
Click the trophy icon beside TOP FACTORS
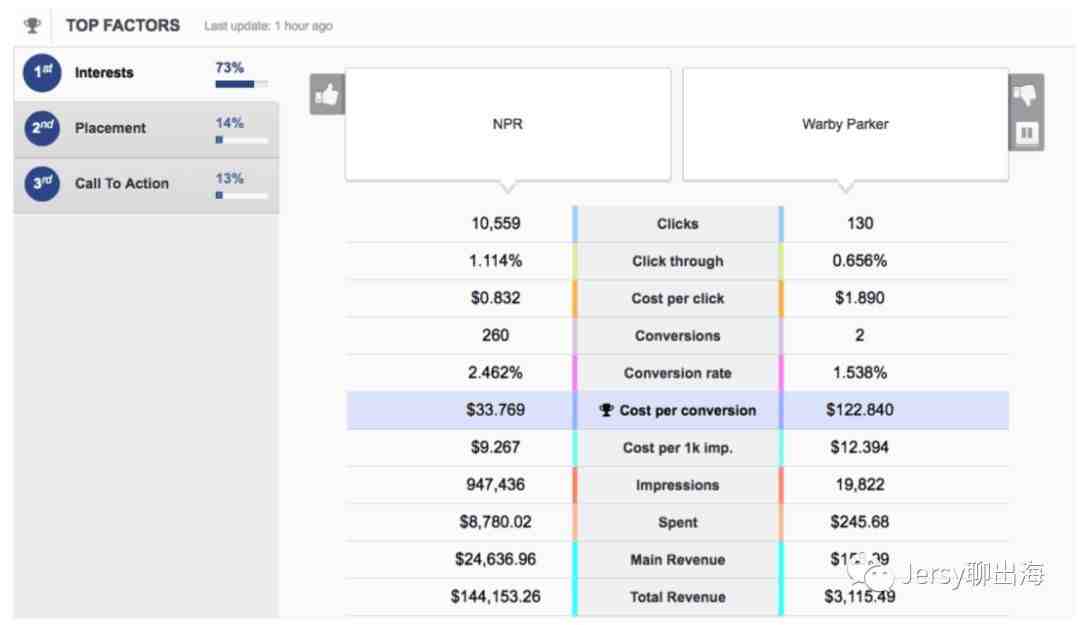(x=32, y=26)
